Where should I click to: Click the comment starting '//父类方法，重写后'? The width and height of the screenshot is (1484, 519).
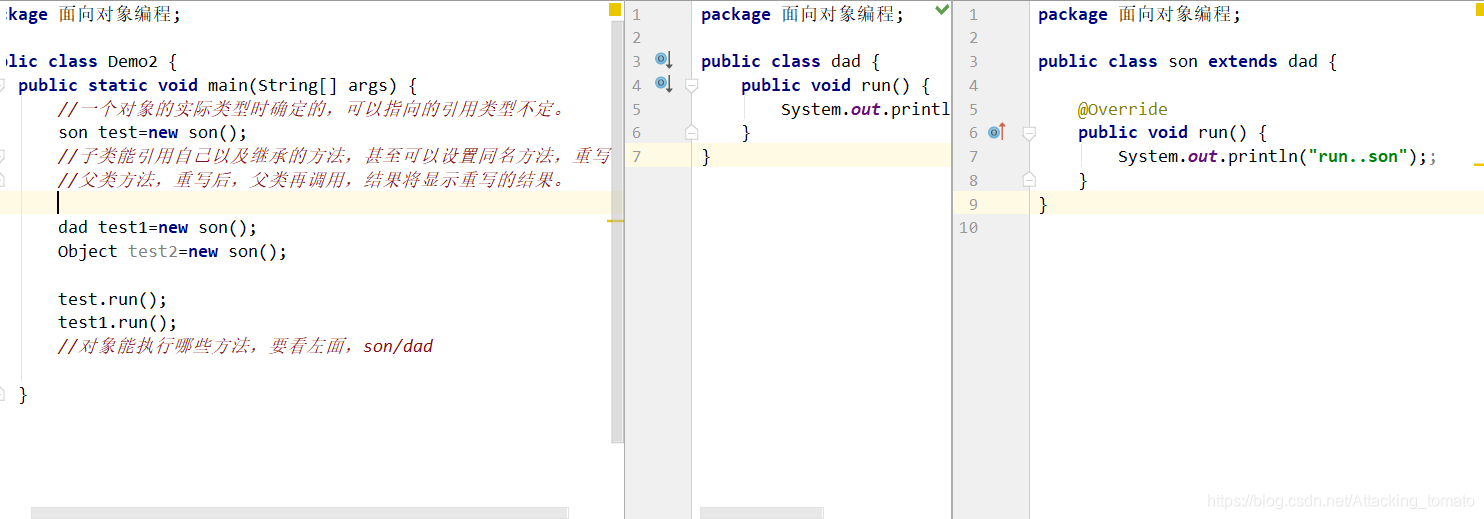click(312, 181)
